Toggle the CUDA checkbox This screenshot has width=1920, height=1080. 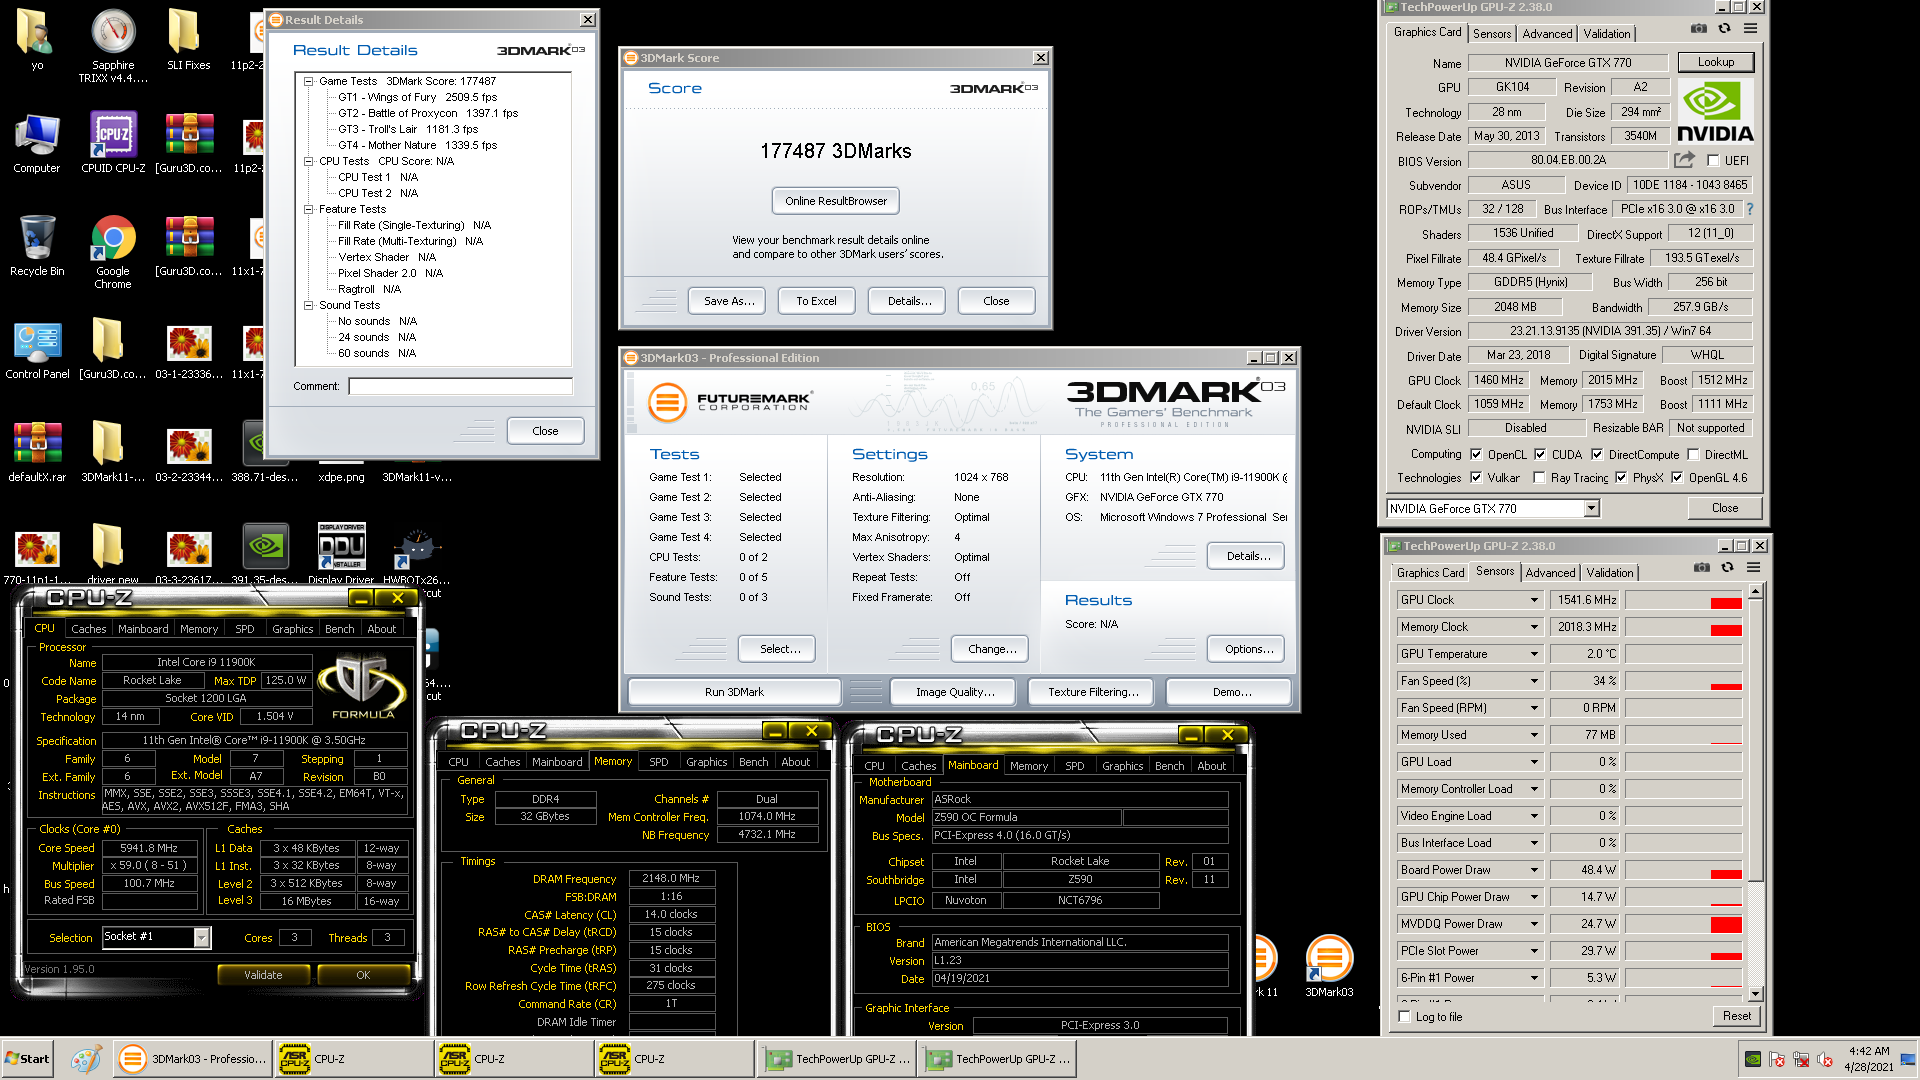pyautogui.click(x=1540, y=454)
